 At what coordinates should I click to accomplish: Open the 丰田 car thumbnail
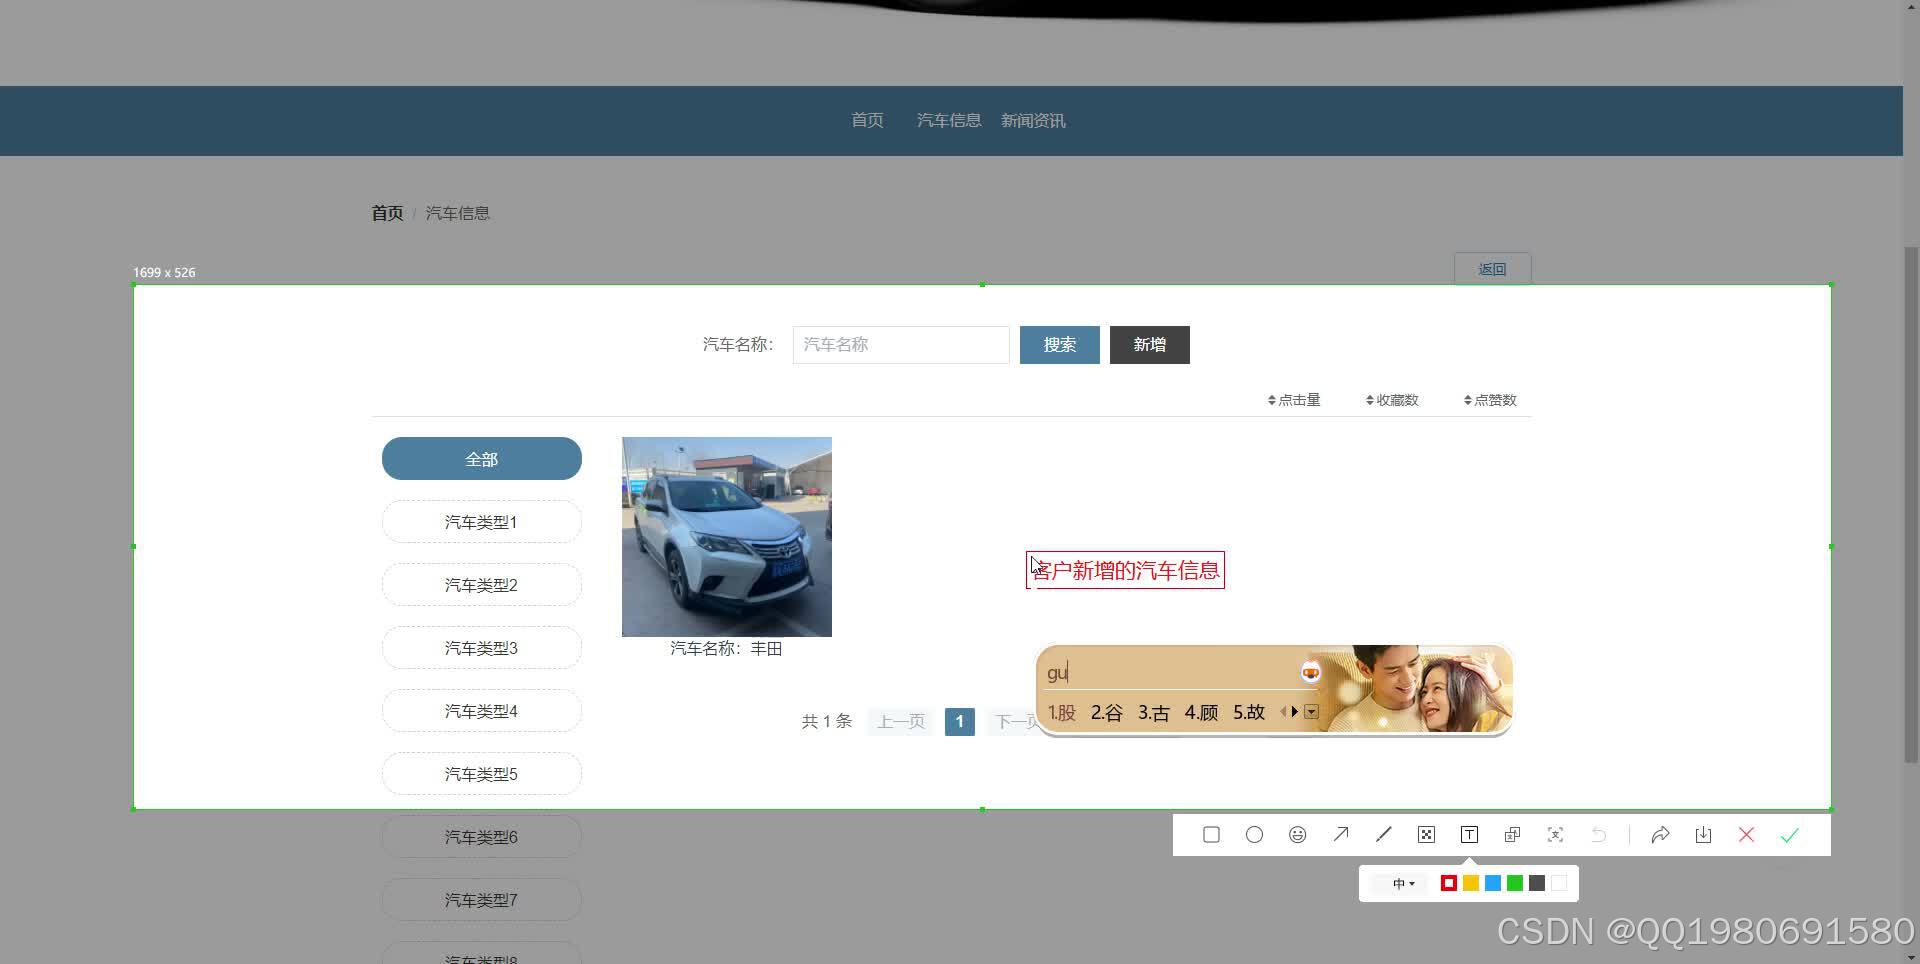[727, 537]
